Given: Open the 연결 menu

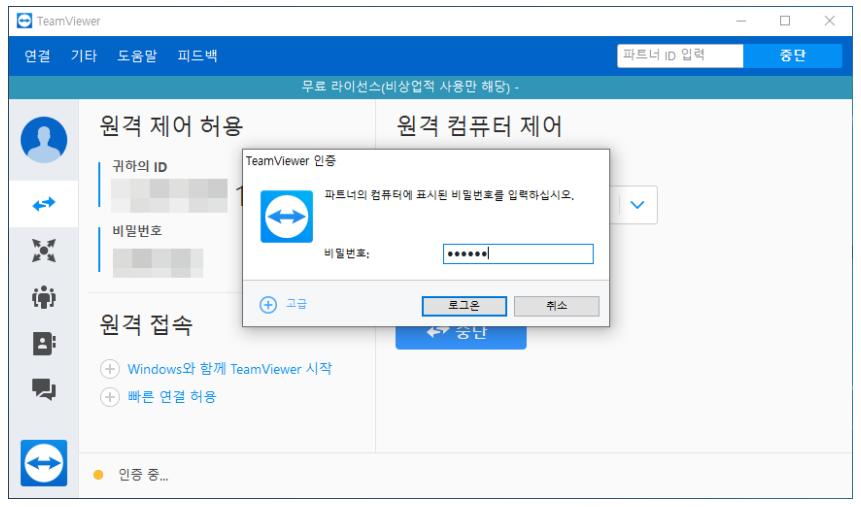Looking at the screenshot, I should tap(37, 55).
